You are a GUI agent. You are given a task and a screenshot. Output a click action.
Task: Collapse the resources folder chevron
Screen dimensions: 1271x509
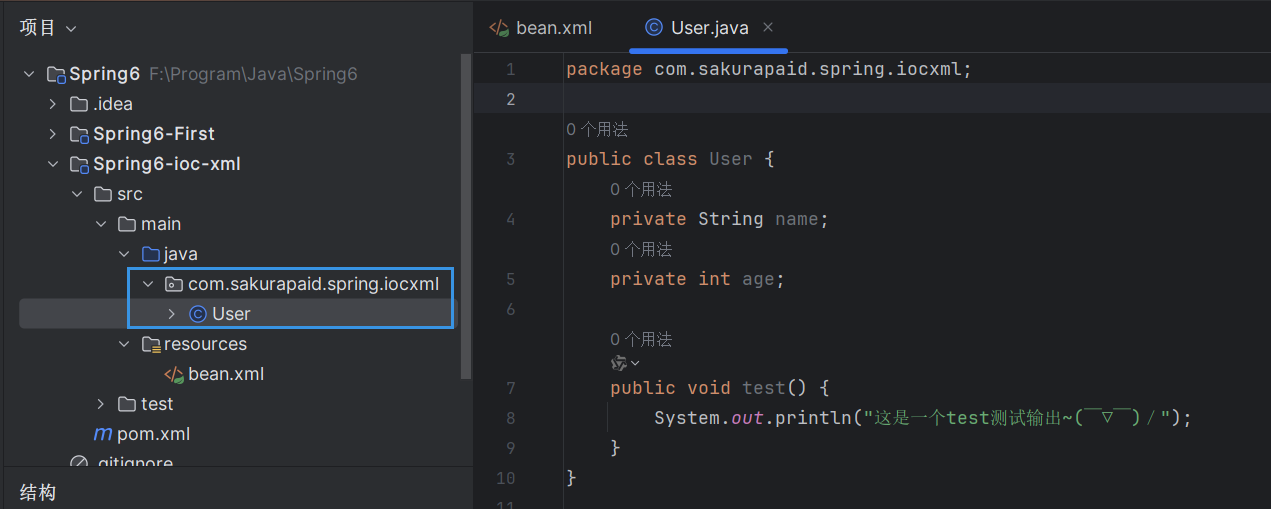[125, 344]
